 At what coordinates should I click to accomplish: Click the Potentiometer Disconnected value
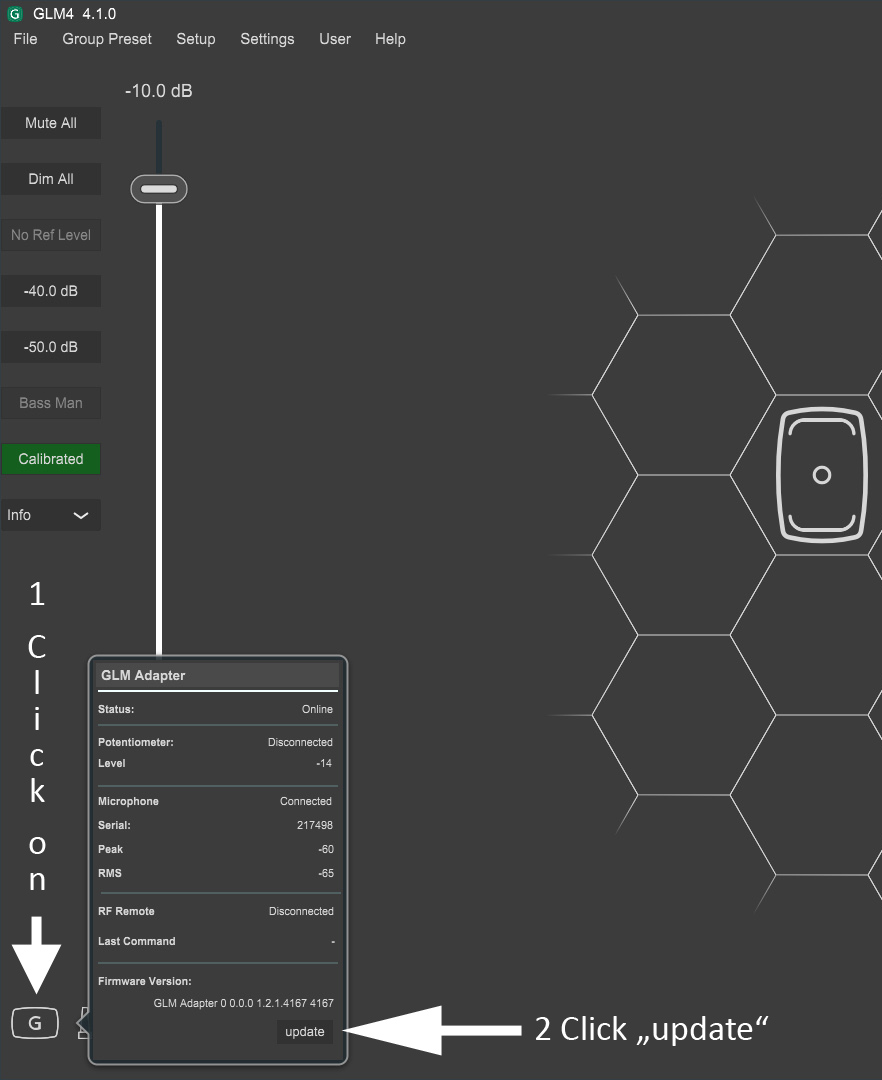pos(300,742)
